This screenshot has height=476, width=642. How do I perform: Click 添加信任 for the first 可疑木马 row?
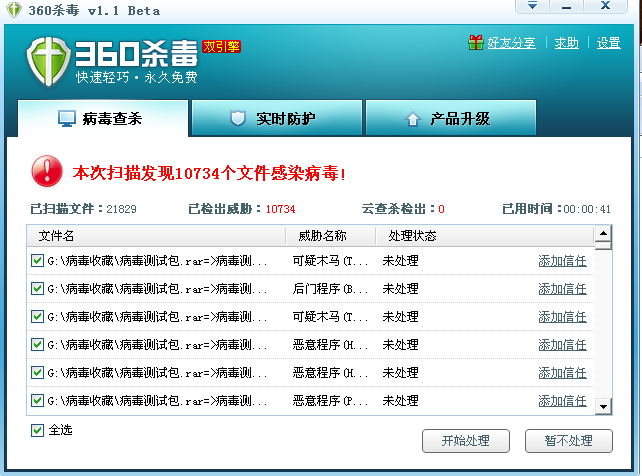point(562,261)
